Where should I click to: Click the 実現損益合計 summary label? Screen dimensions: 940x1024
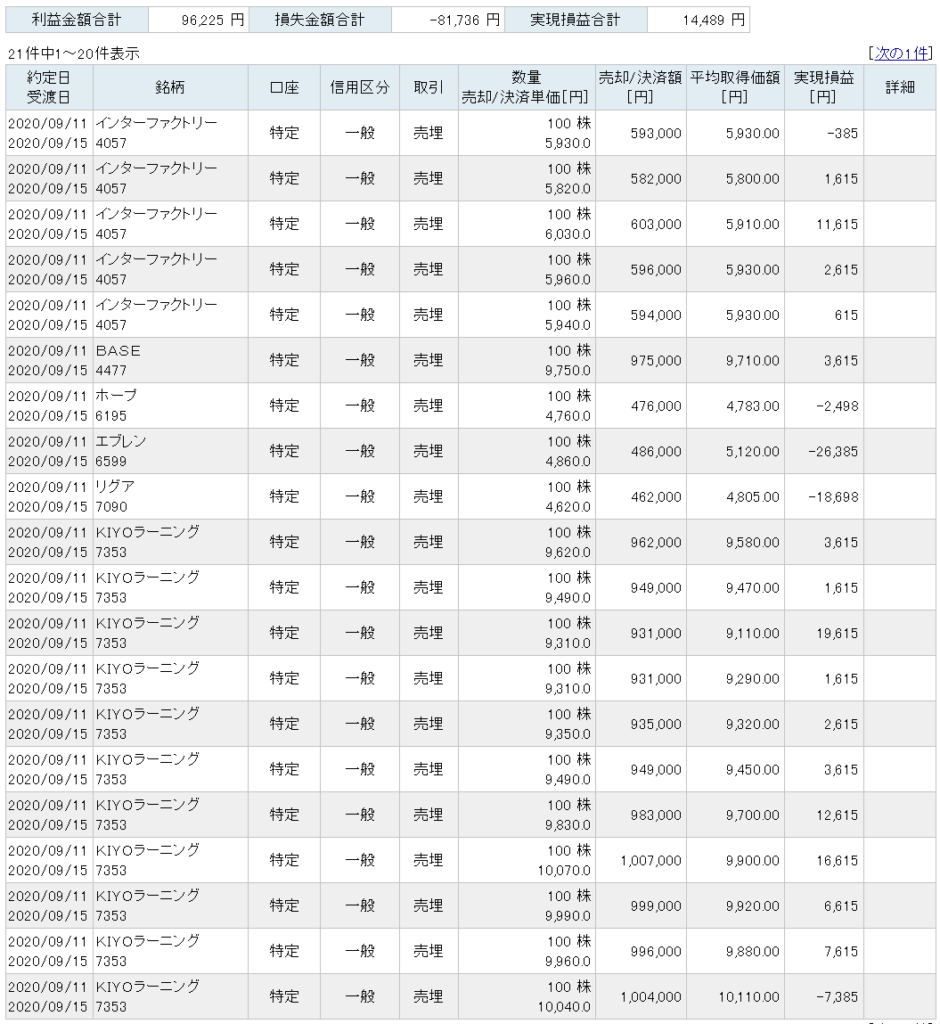pos(575,20)
